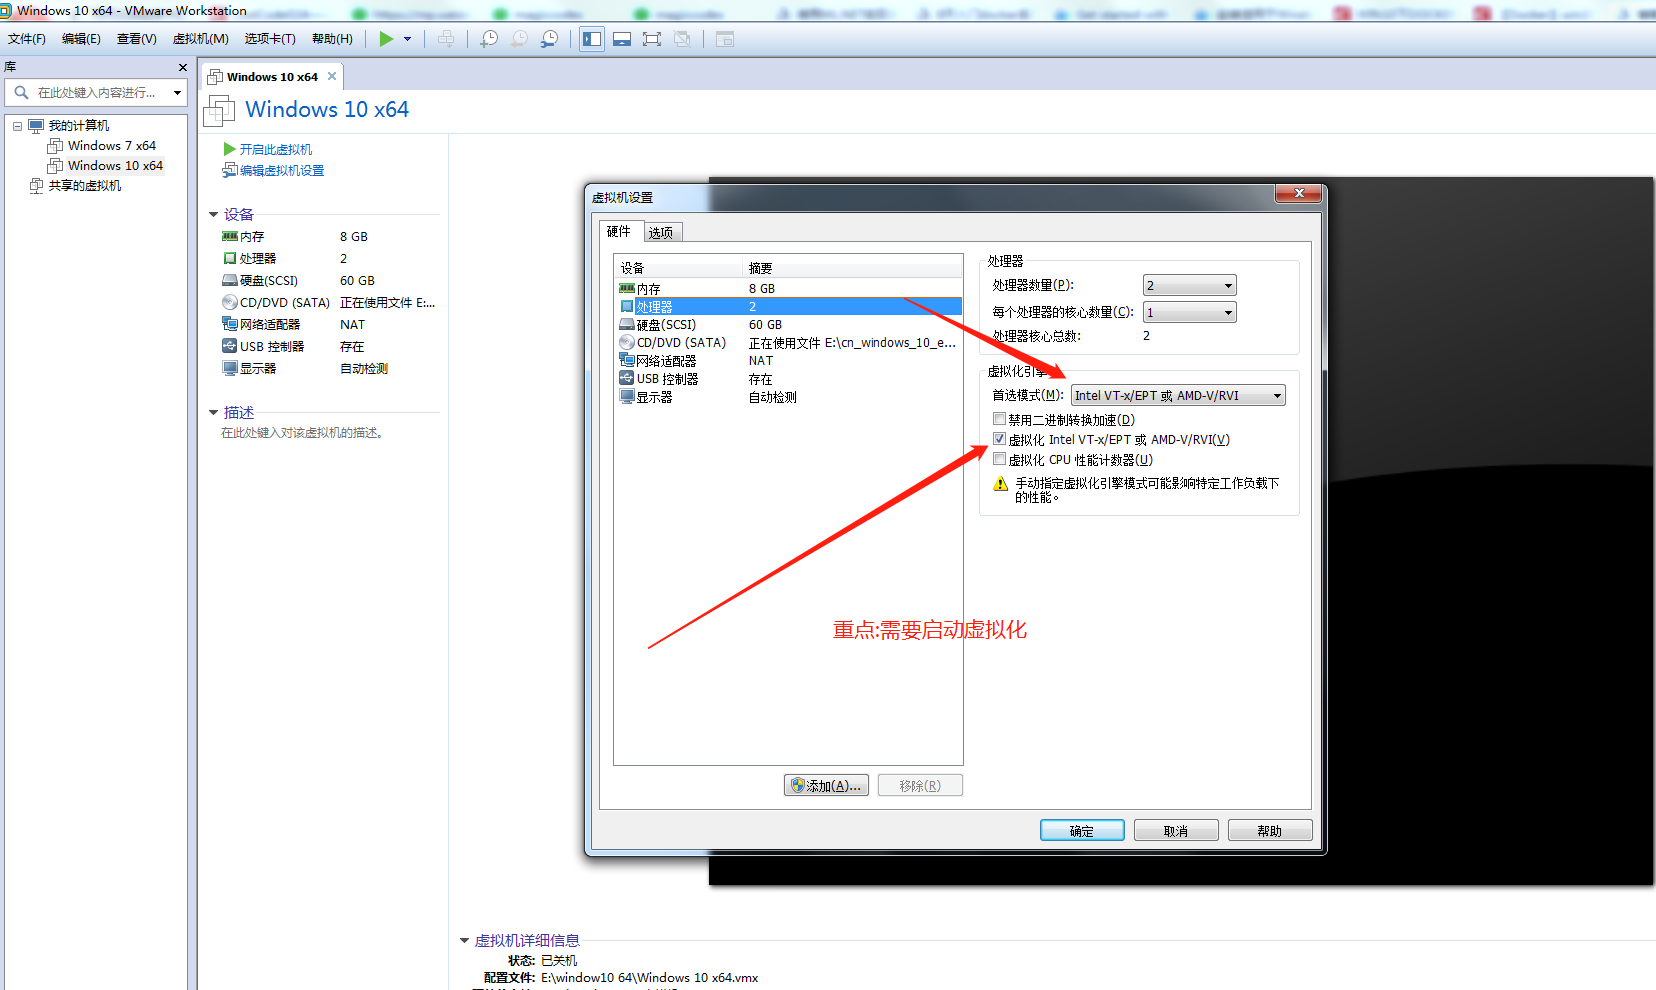Viewport: 1656px width, 990px height.
Task: Click the 设备 column header in settings list
Action: [x=679, y=268]
